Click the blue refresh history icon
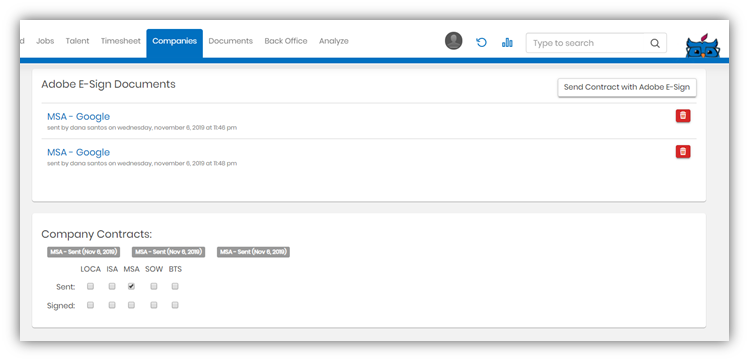The image size is (749, 361). coord(481,42)
